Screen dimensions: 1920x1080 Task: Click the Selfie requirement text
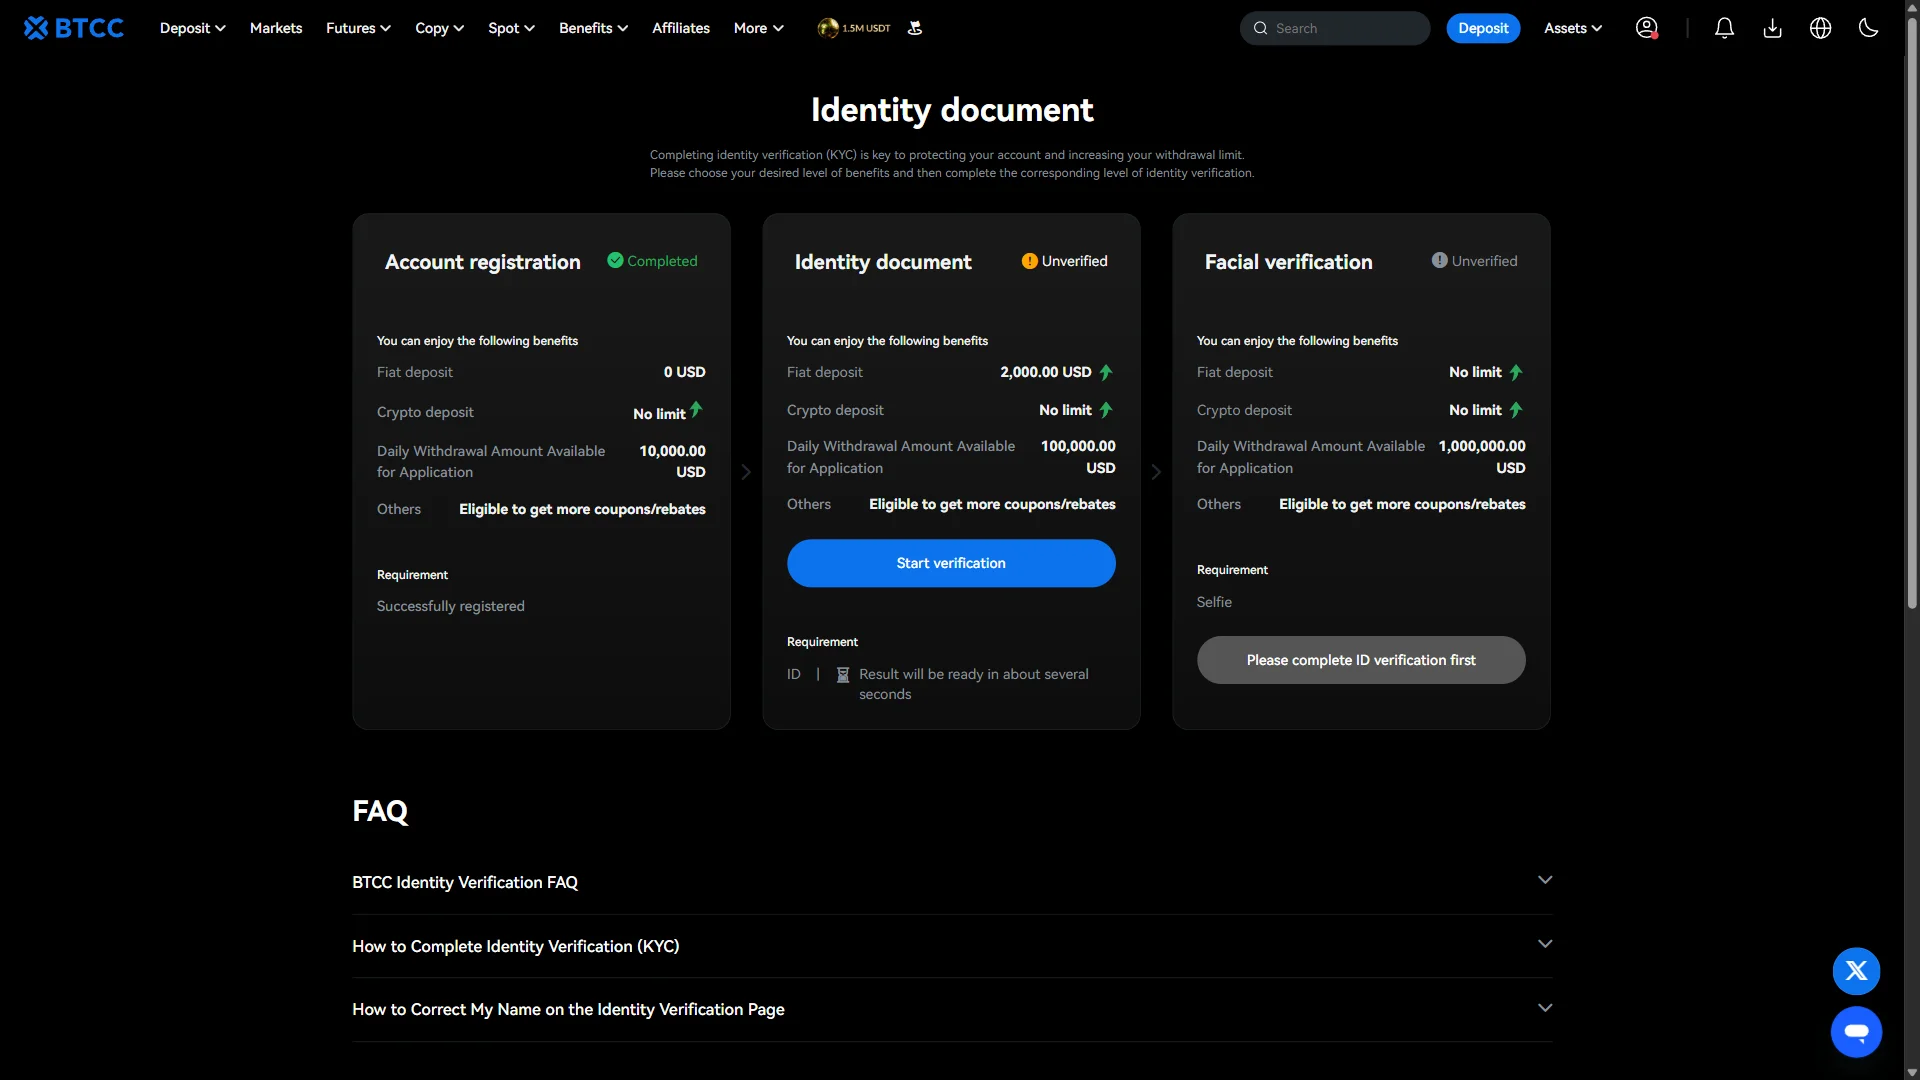click(x=1214, y=602)
